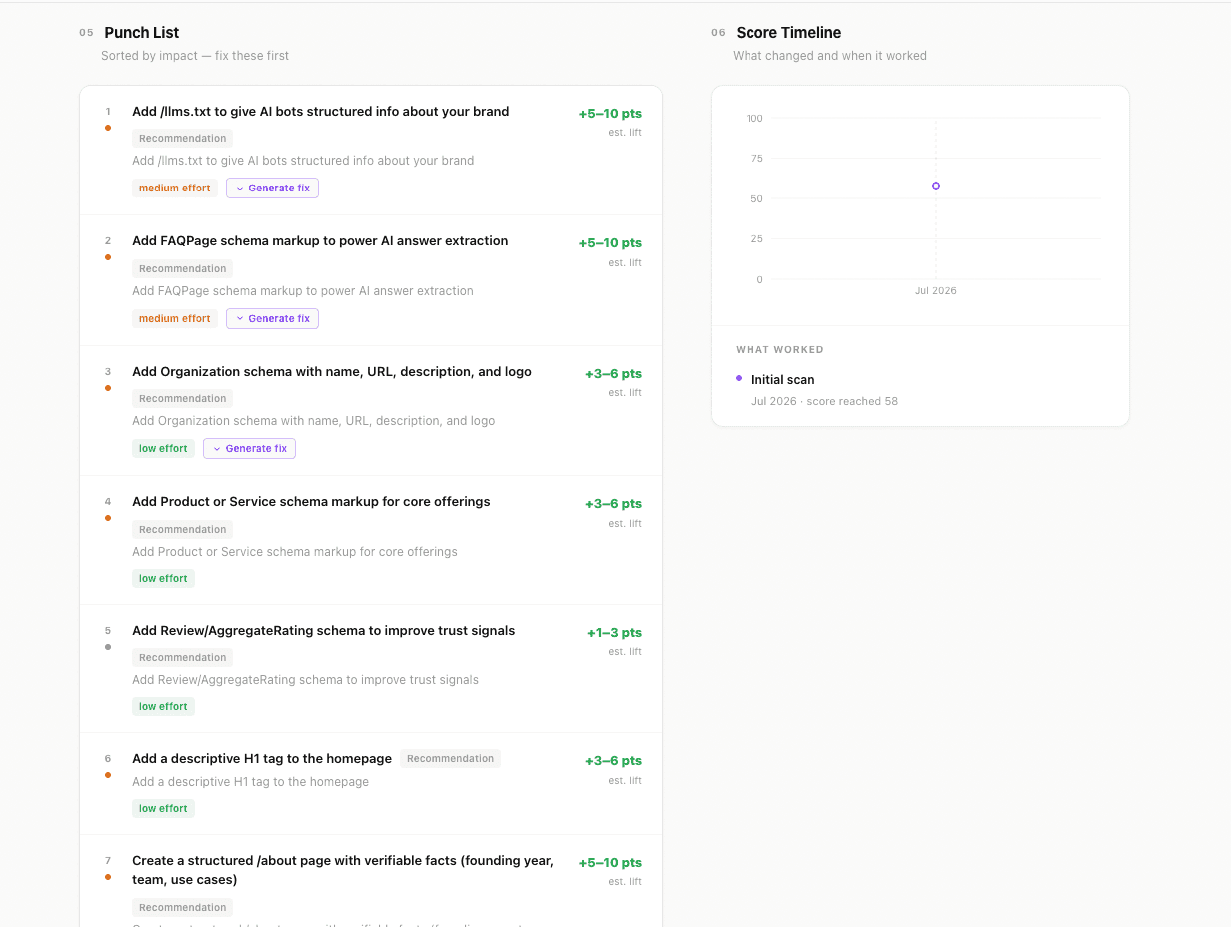Screen dimensions: 1231x927
Task: Click What changed and when it worked subtitle
Action: click(x=830, y=56)
